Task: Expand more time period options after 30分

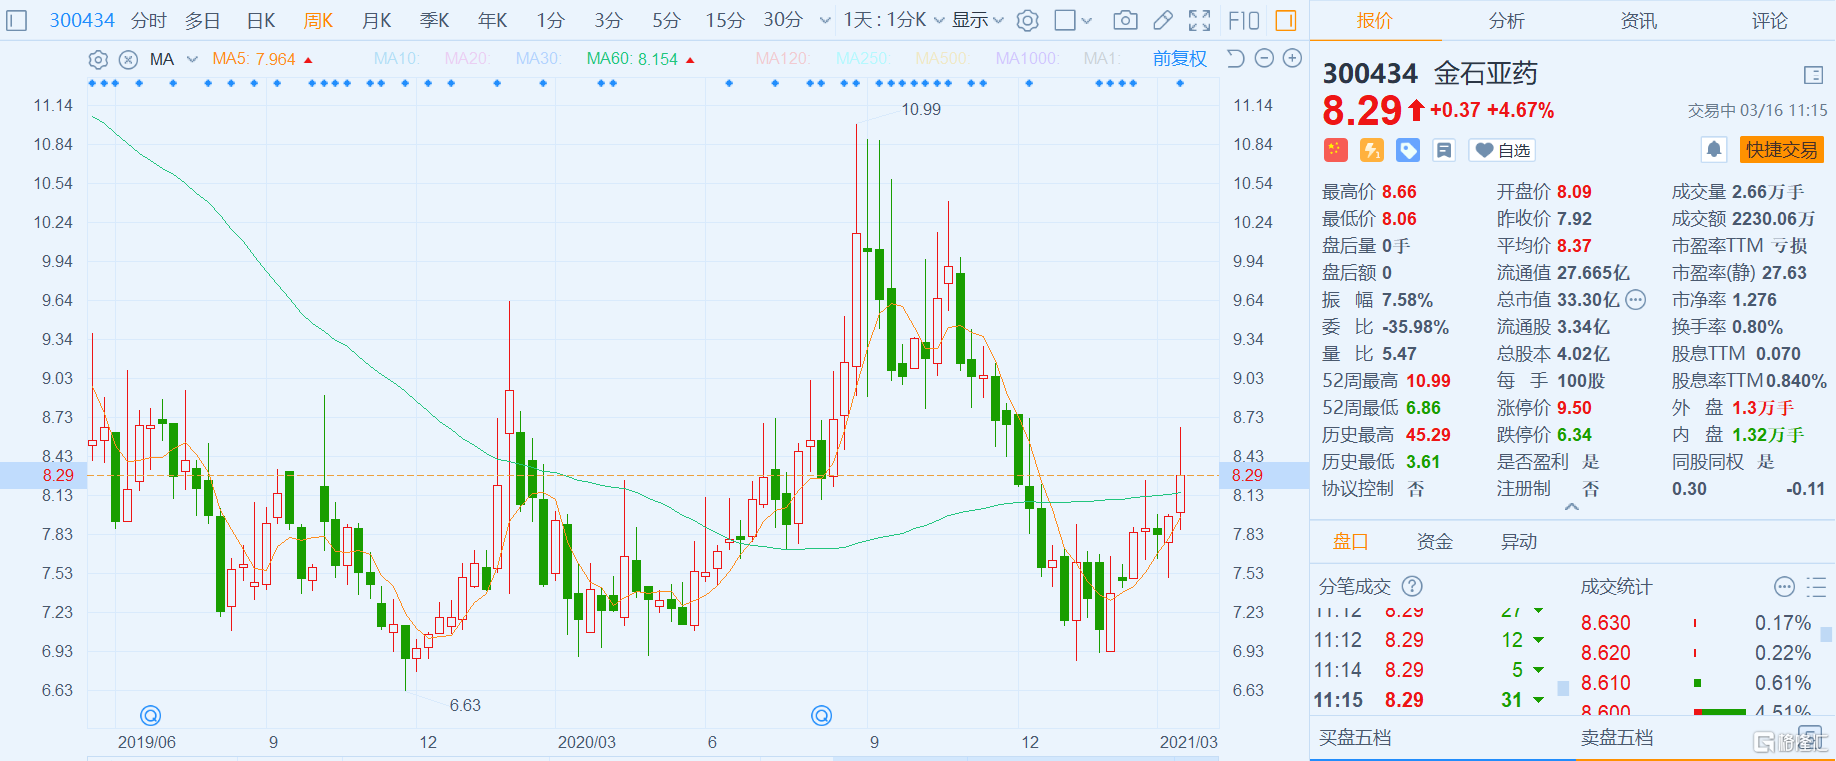Action: point(825,20)
